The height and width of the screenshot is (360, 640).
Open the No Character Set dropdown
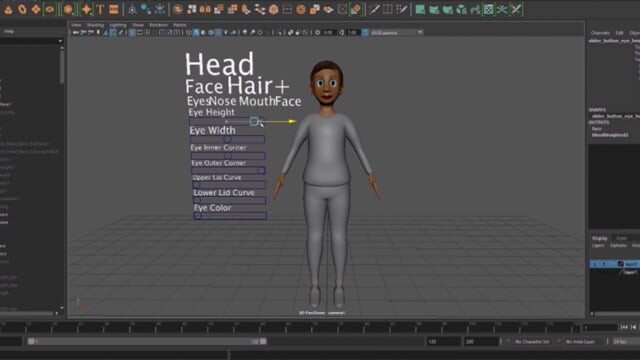click(x=532, y=341)
